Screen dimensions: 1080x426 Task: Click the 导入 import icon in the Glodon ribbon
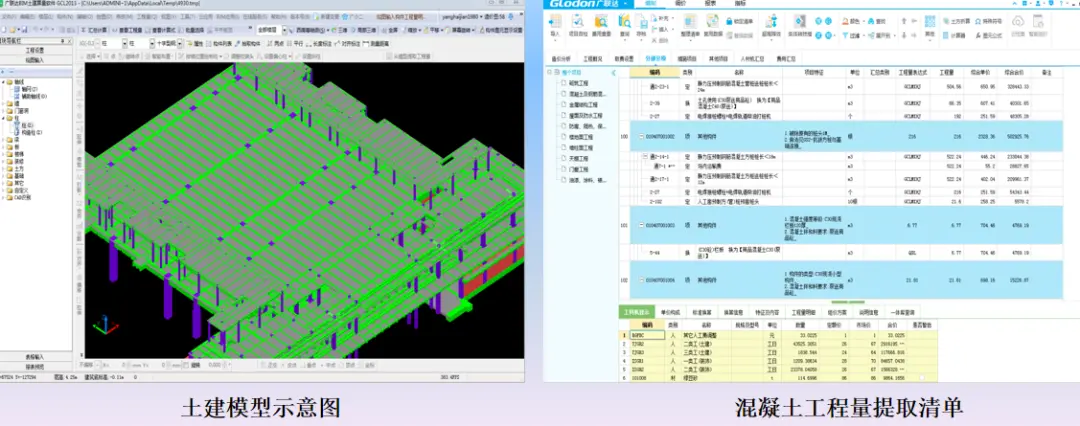(555, 22)
